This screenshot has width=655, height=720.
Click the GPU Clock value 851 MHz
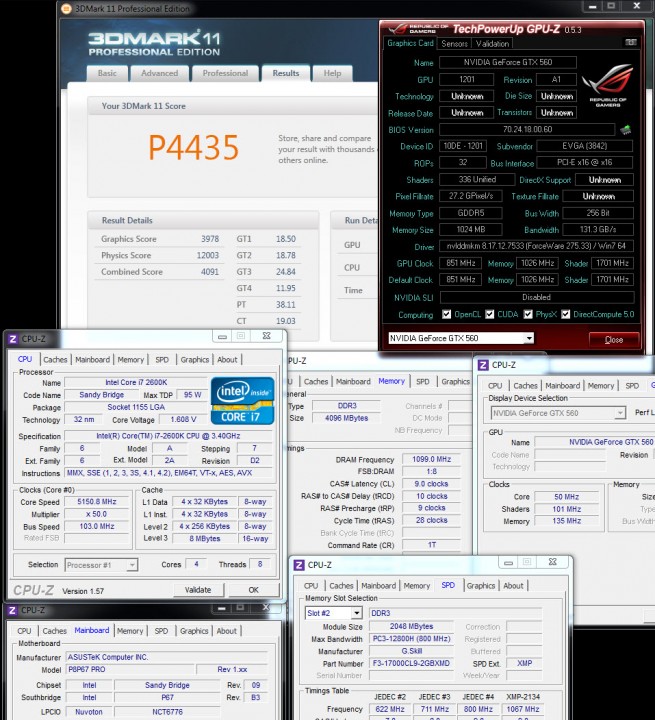click(x=461, y=263)
